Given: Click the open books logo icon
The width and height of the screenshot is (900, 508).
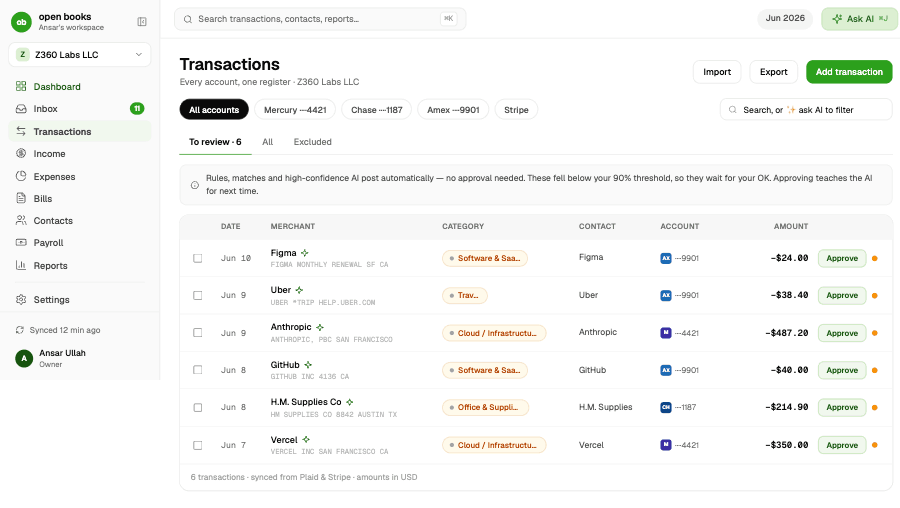Looking at the screenshot, I should pos(21,22).
